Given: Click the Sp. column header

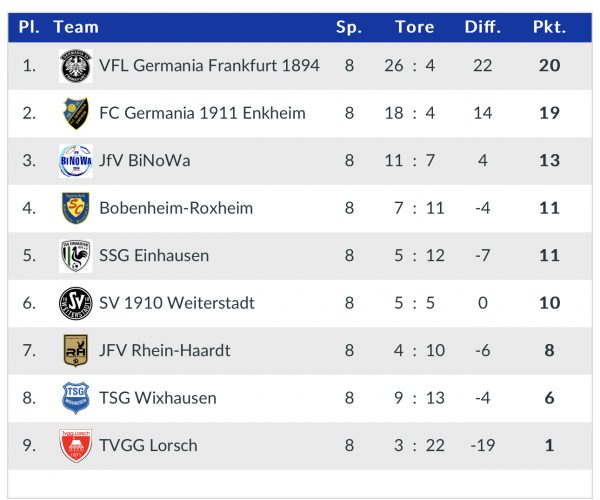Looking at the screenshot, I should 349,27.
